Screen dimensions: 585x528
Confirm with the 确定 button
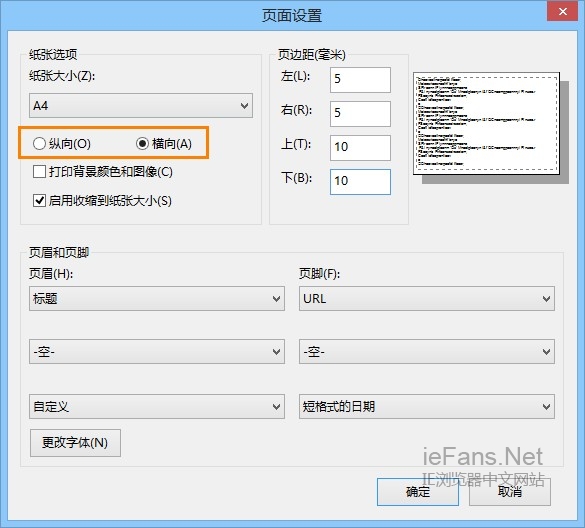click(418, 492)
